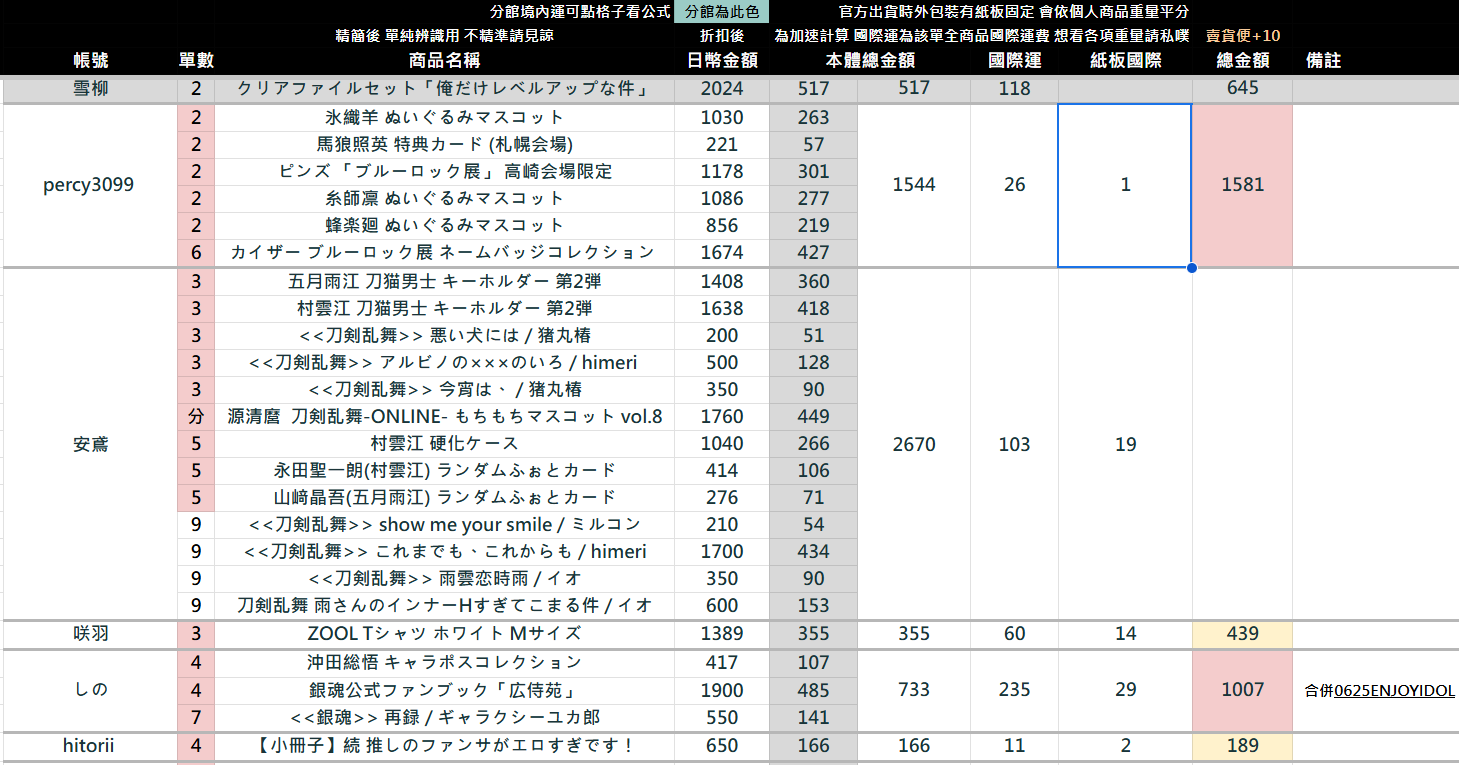The image size is (1459, 765).
Task: Select the pink total 1581 for percy3099
Action: tap(1242, 185)
